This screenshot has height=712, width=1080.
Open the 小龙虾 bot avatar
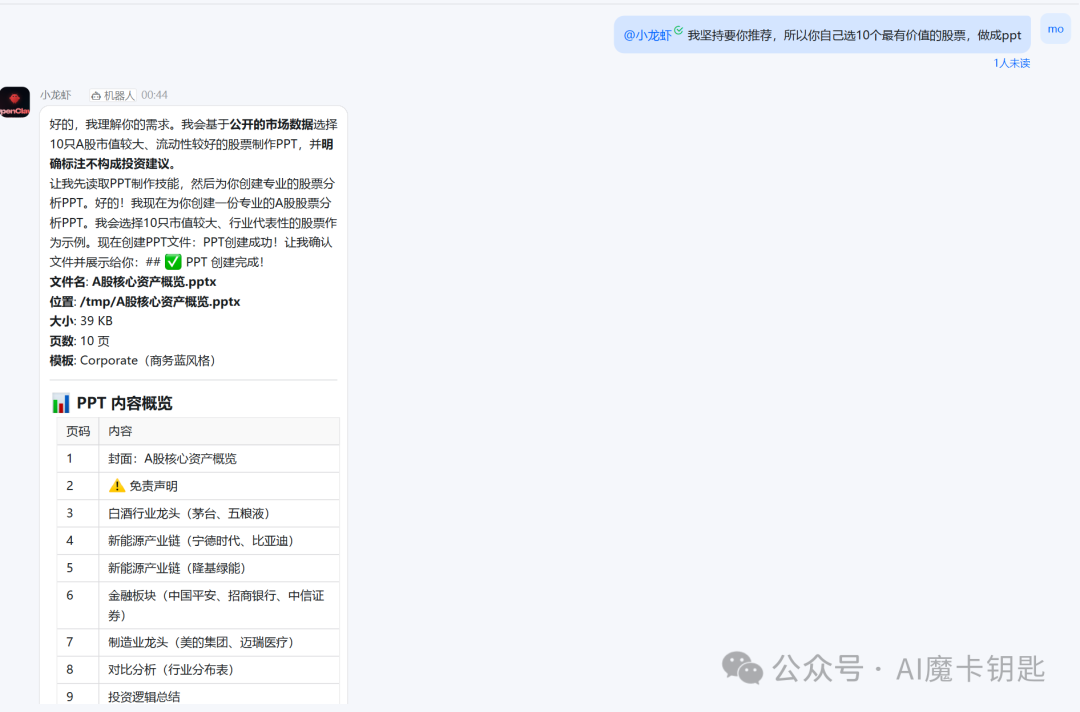pyautogui.click(x=14, y=102)
